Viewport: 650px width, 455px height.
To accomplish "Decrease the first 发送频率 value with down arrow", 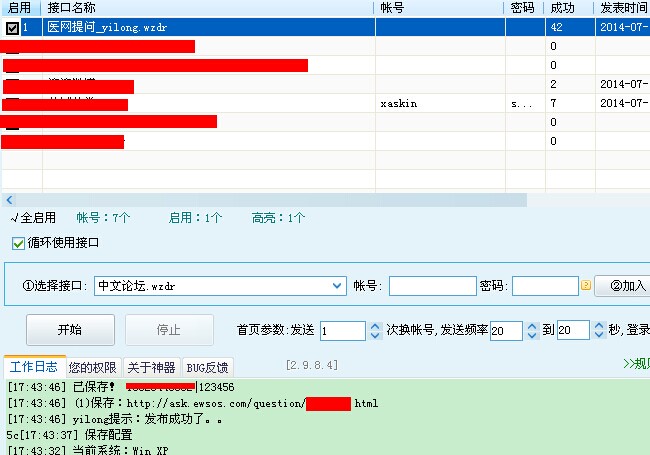I will pos(532,335).
